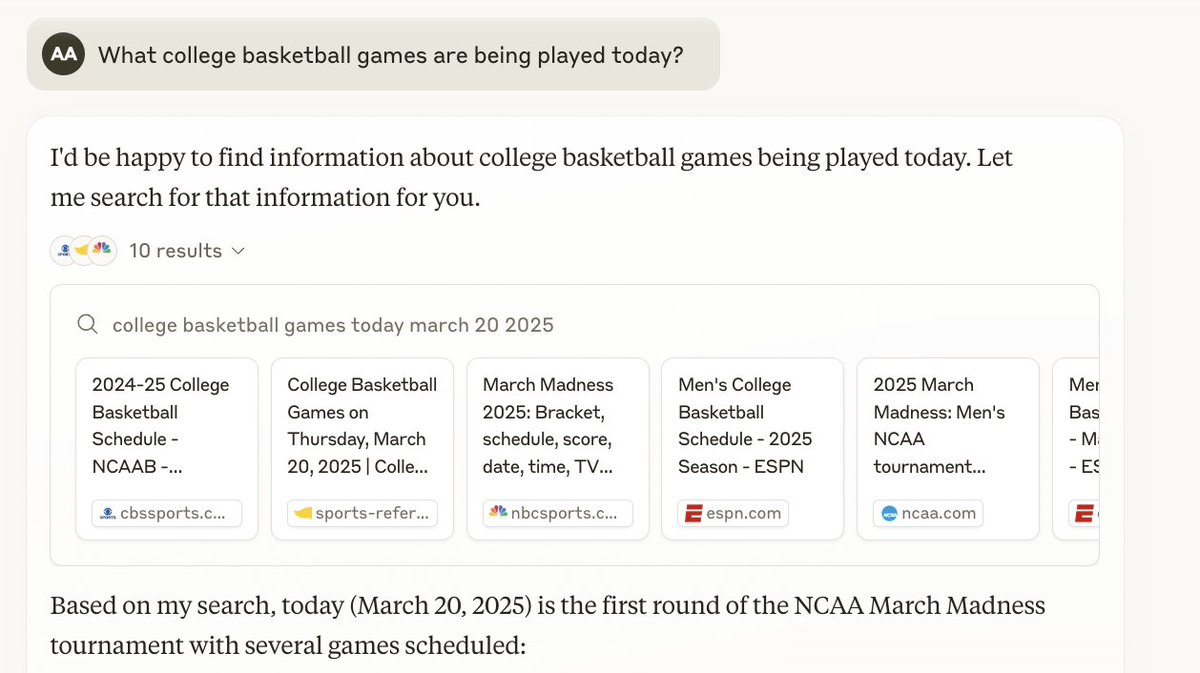The width and height of the screenshot is (1200, 673).
Task: Click the search query text field
Action: coord(333,325)
